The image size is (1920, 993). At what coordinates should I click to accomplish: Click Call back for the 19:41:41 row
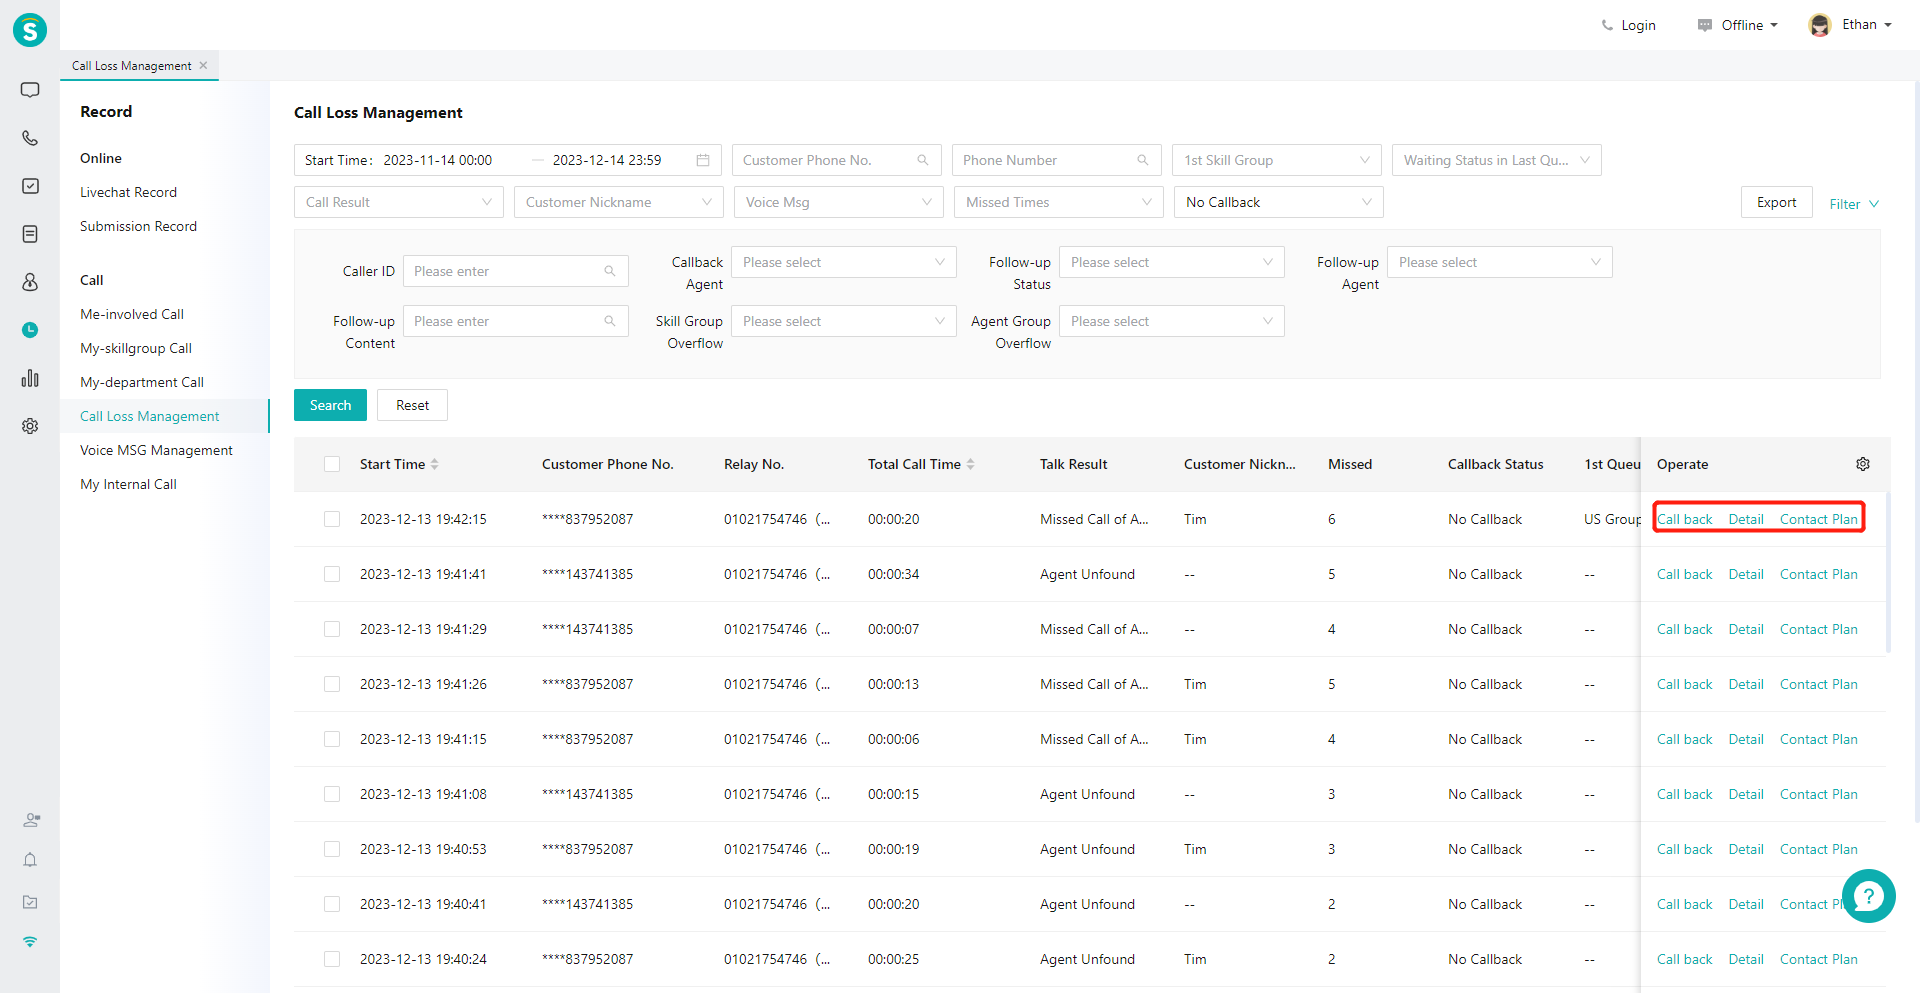coord(1684,574)
